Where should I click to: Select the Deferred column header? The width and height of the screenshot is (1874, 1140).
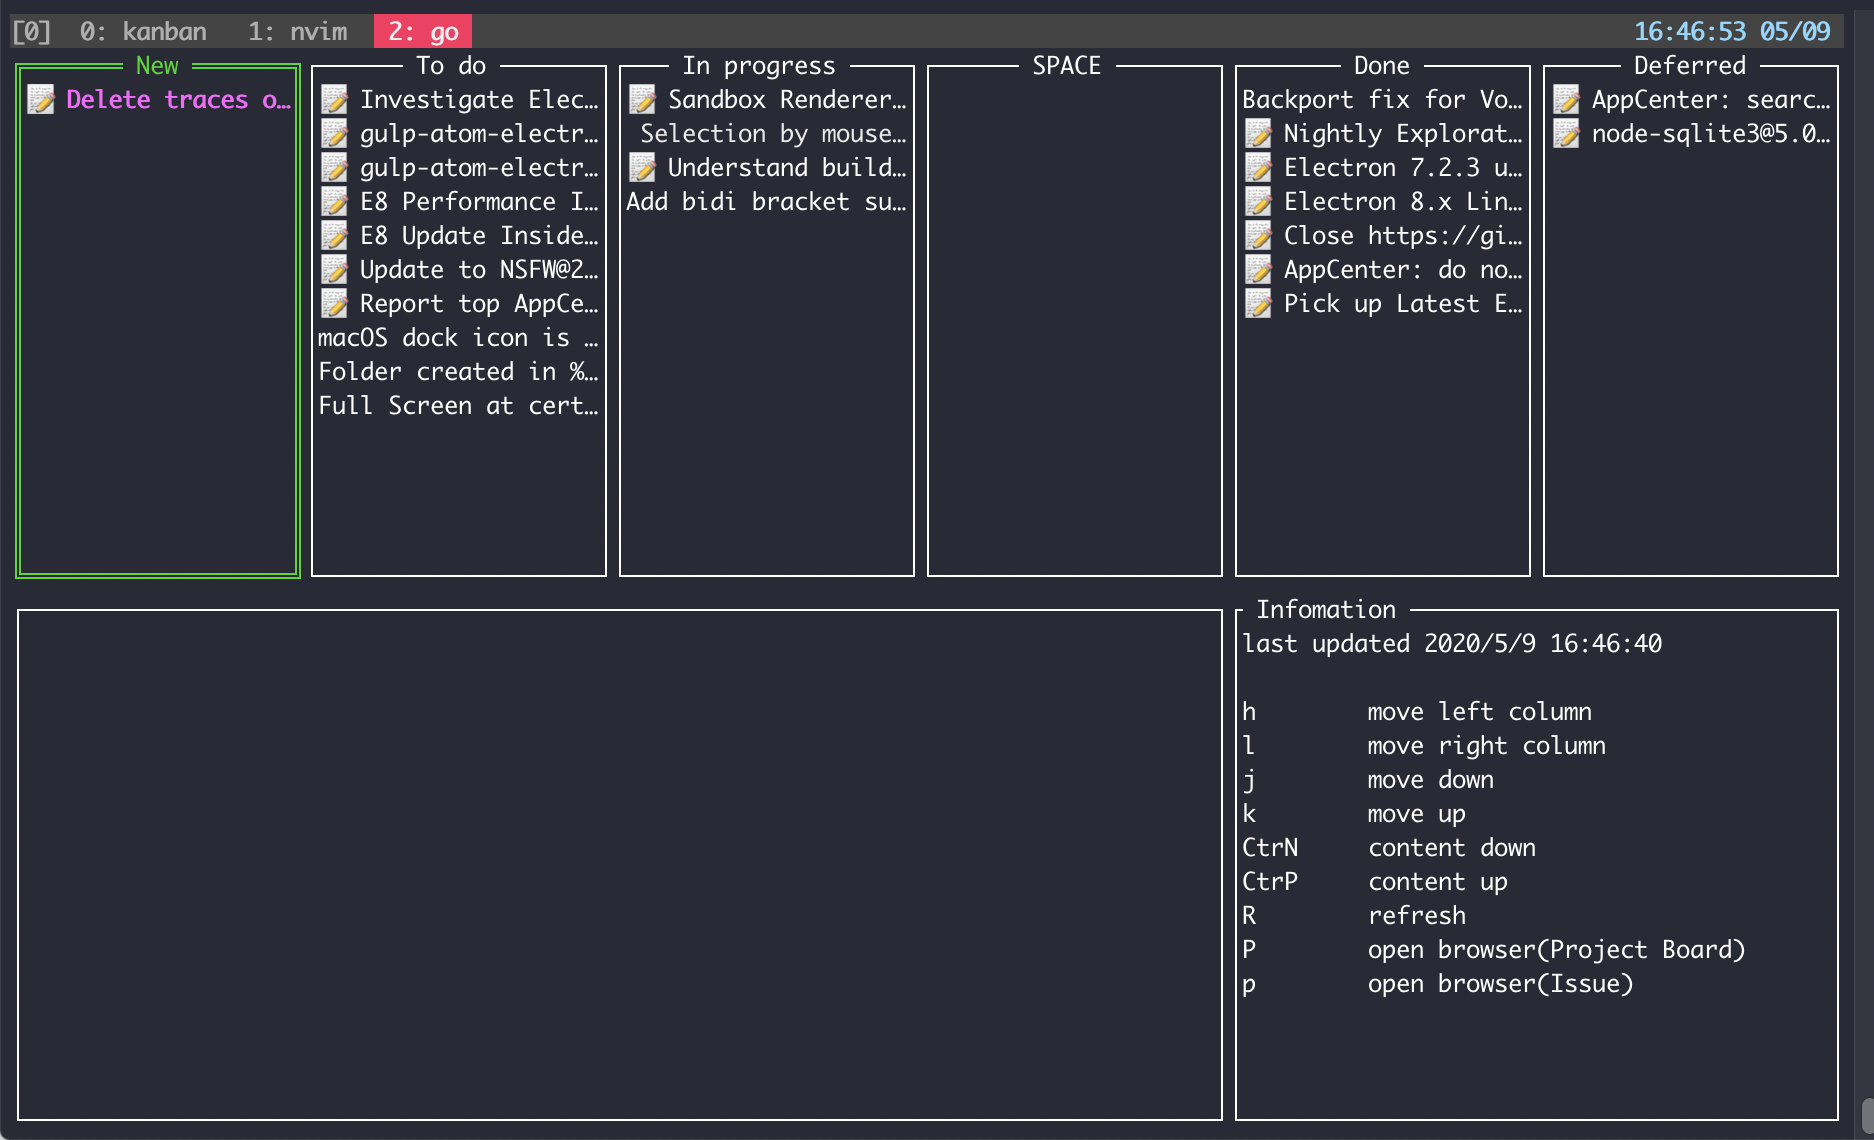1690,65
